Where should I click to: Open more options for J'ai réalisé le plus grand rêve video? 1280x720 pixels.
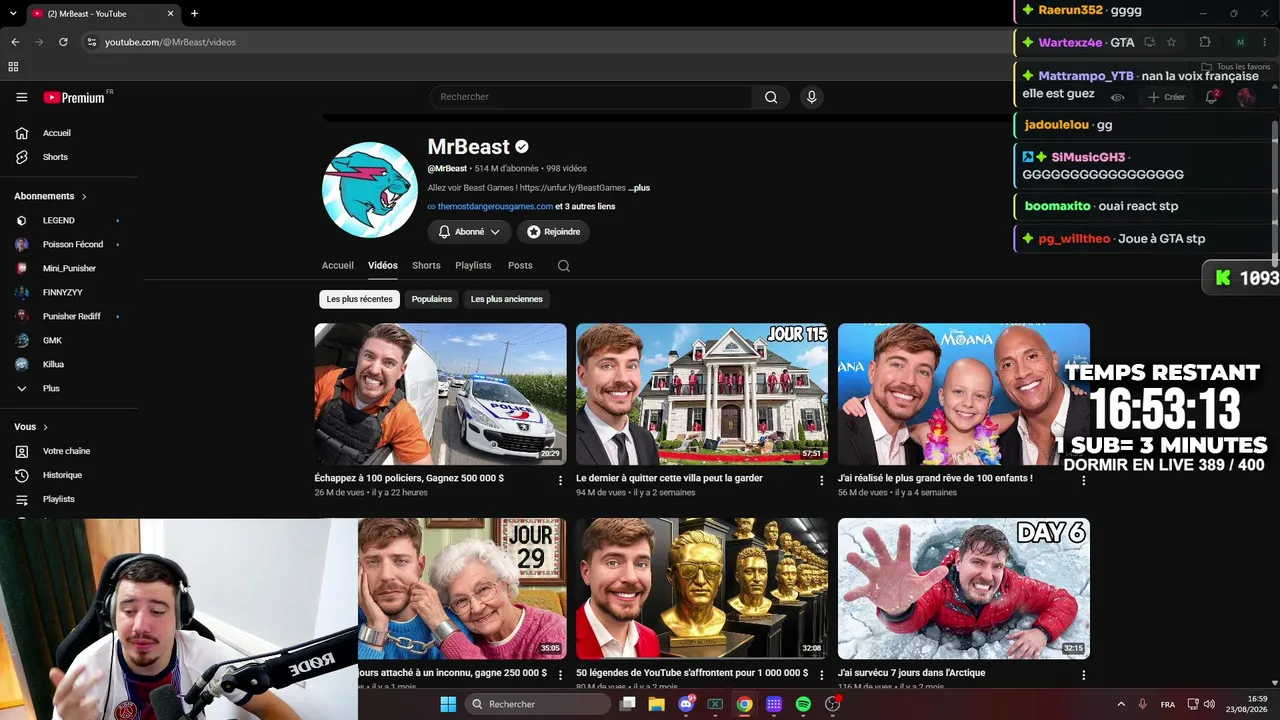1083,481
